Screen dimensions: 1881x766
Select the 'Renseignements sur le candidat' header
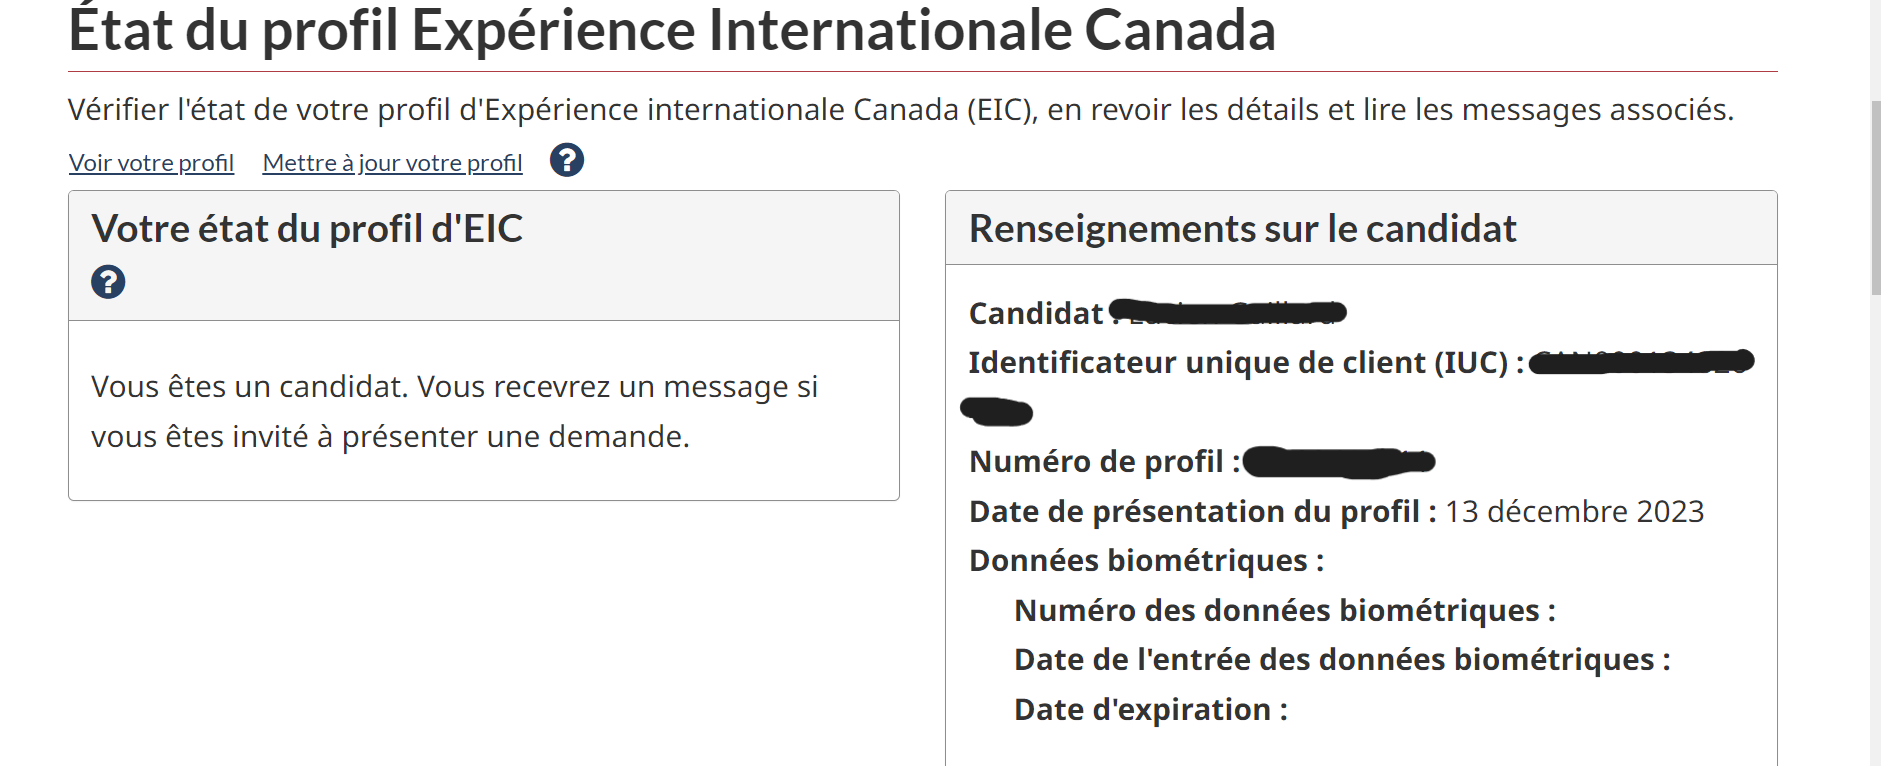pos(1242,228)
